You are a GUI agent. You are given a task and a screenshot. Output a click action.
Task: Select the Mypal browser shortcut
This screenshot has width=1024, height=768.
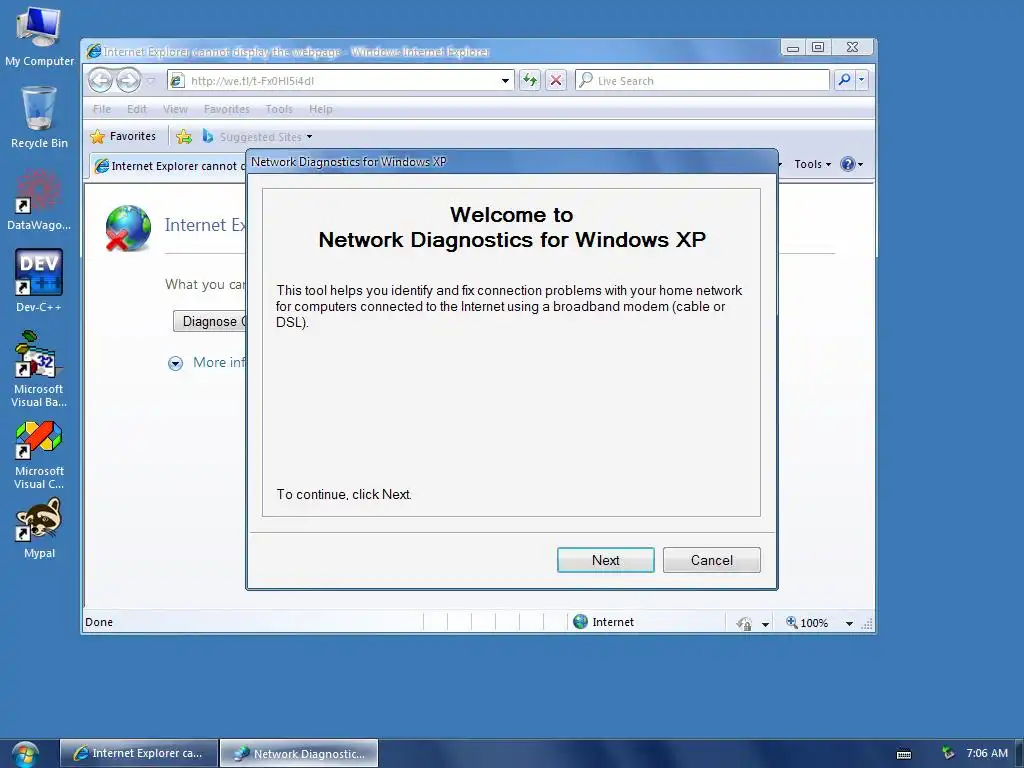coord(39,529)
